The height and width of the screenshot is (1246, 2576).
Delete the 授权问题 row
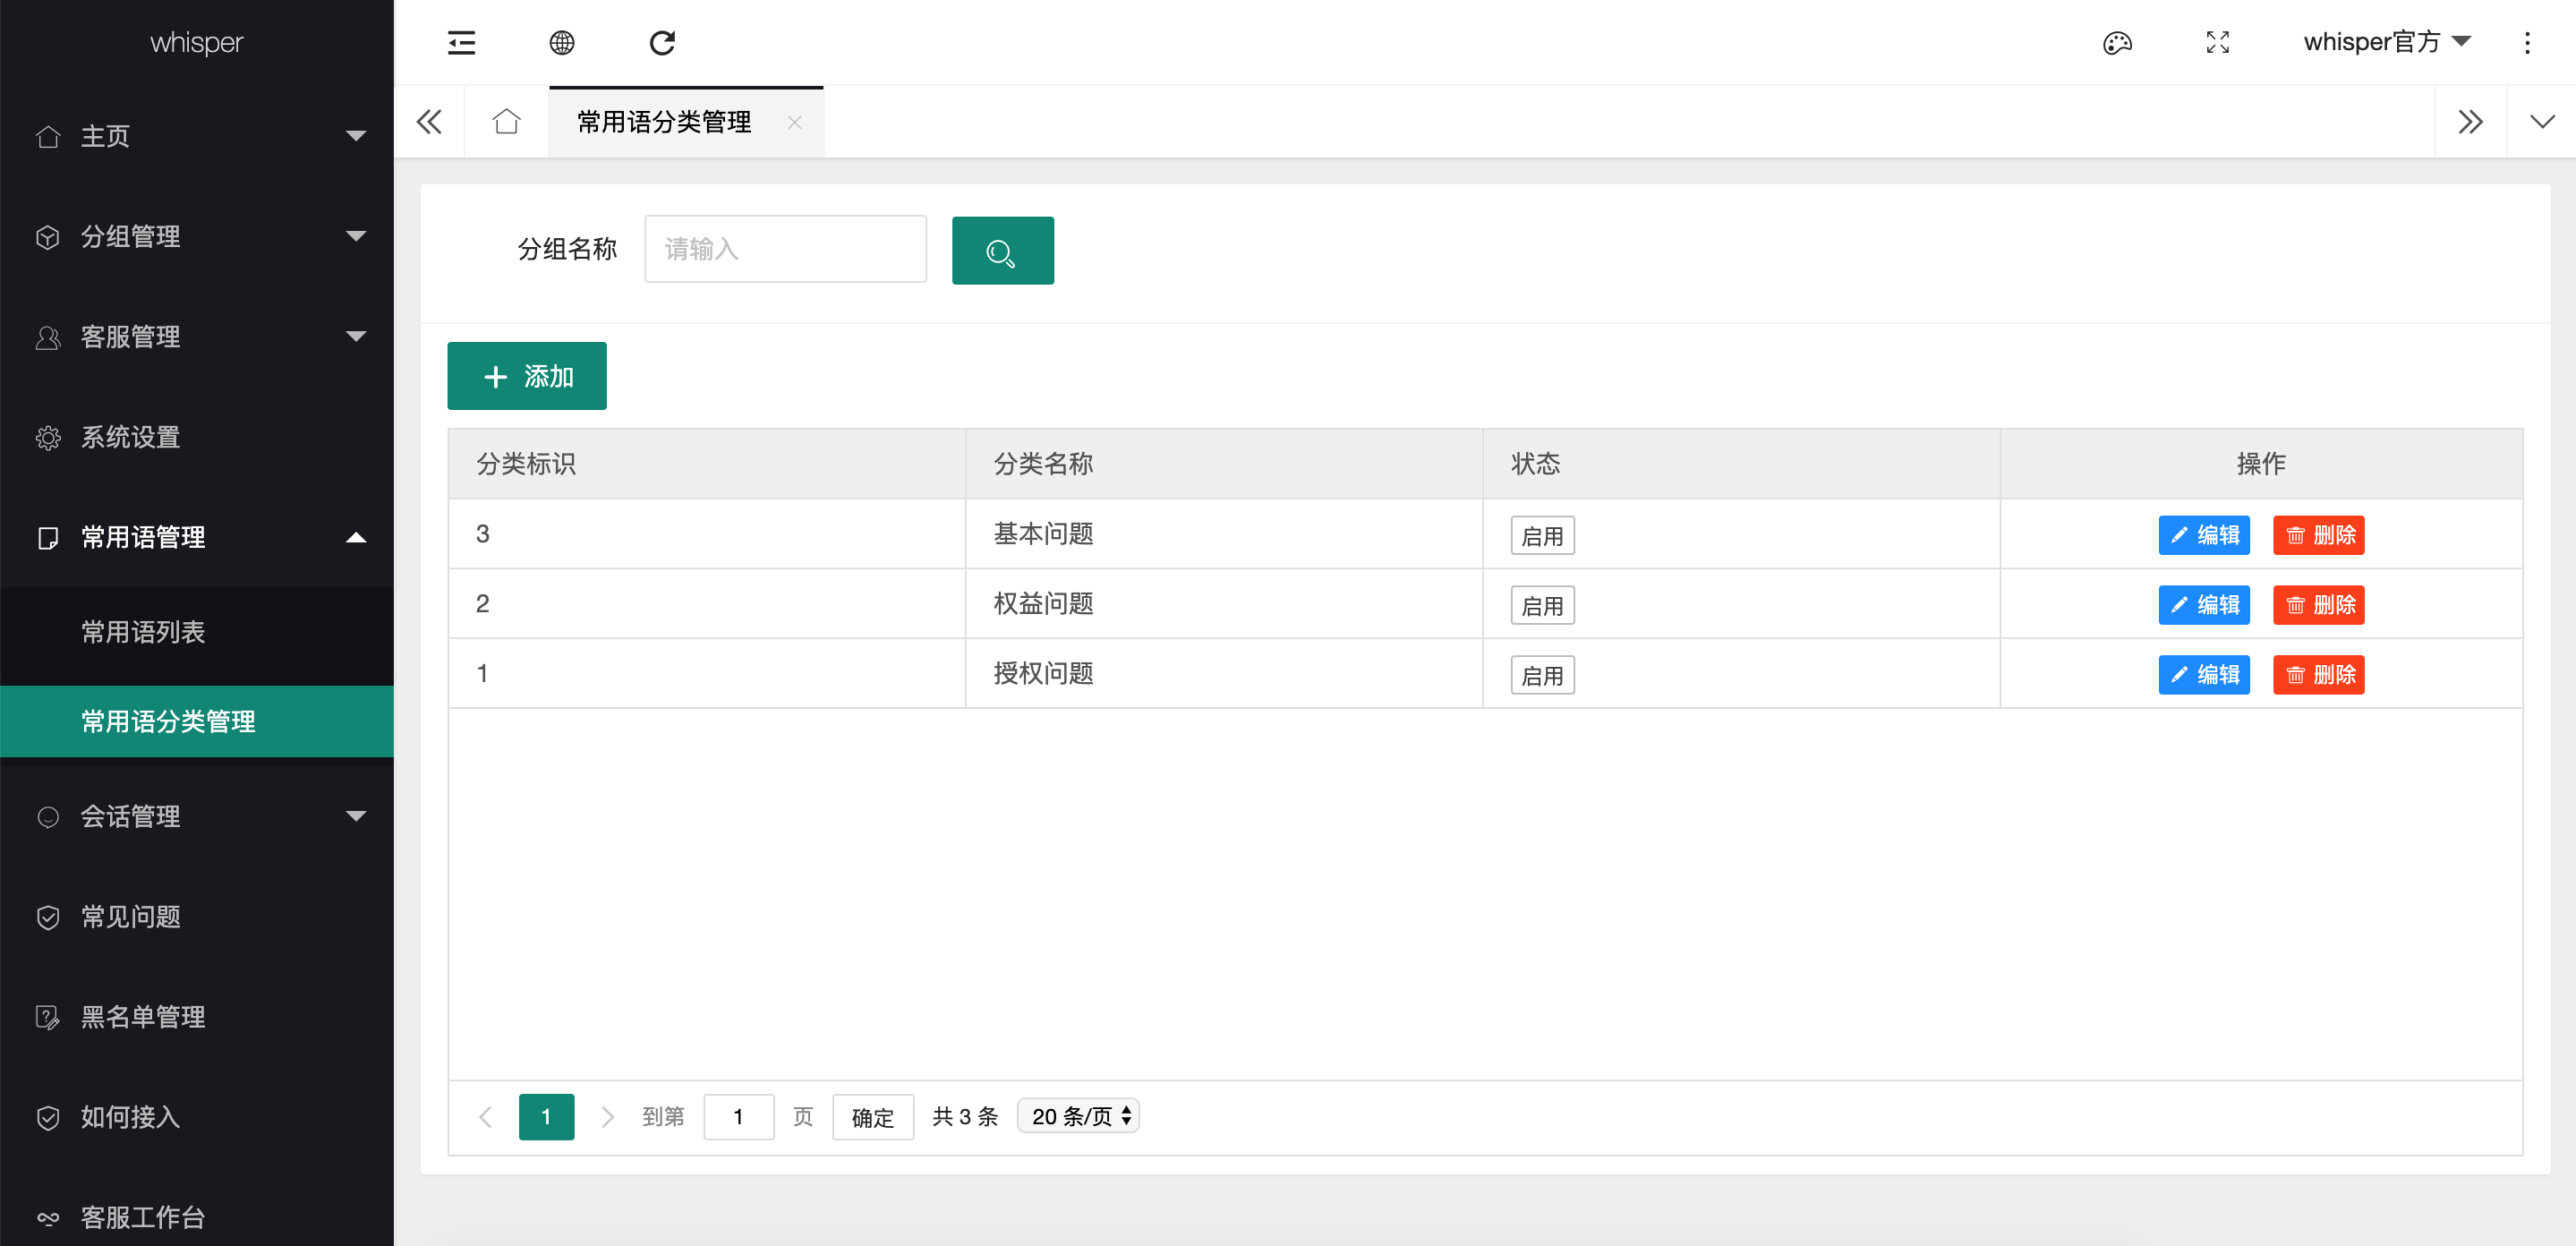click(x=2318, y=675)
